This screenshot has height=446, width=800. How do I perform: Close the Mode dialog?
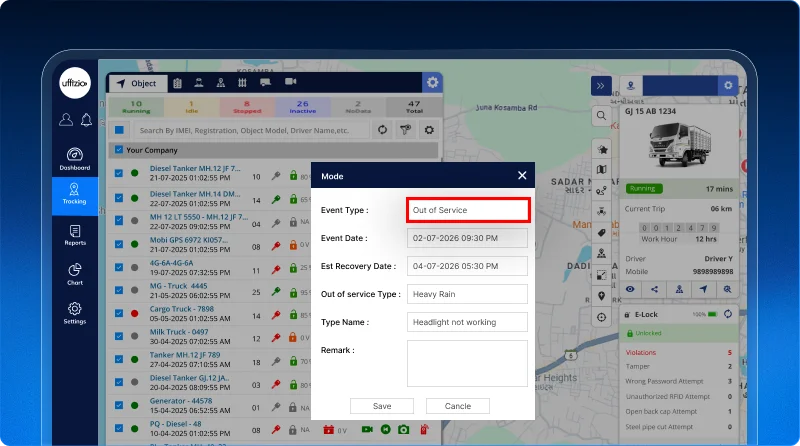tap(522, 176)
